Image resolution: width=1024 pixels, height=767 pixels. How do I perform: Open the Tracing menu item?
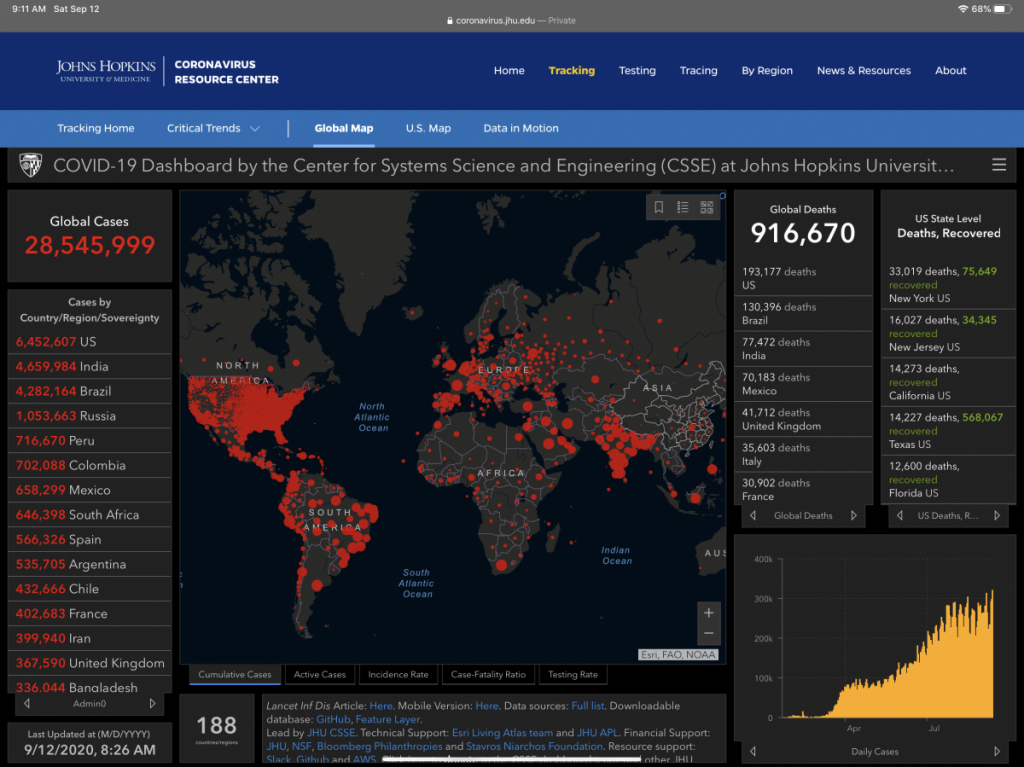click(698, 71)
